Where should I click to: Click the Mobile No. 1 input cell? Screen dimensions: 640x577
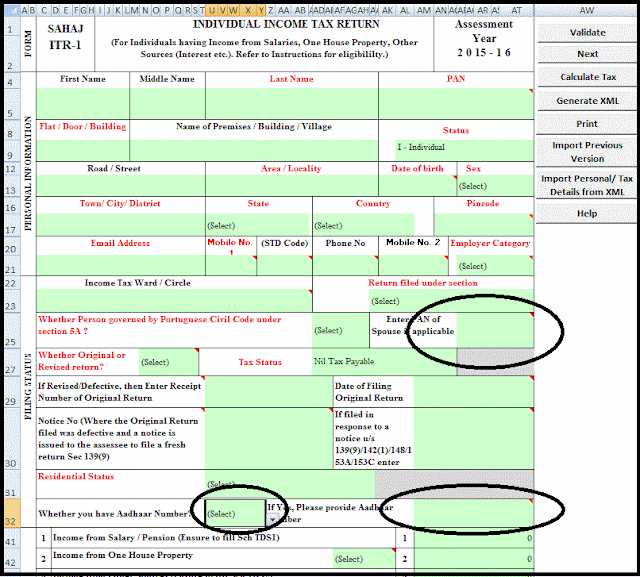(x=231, y=266)
